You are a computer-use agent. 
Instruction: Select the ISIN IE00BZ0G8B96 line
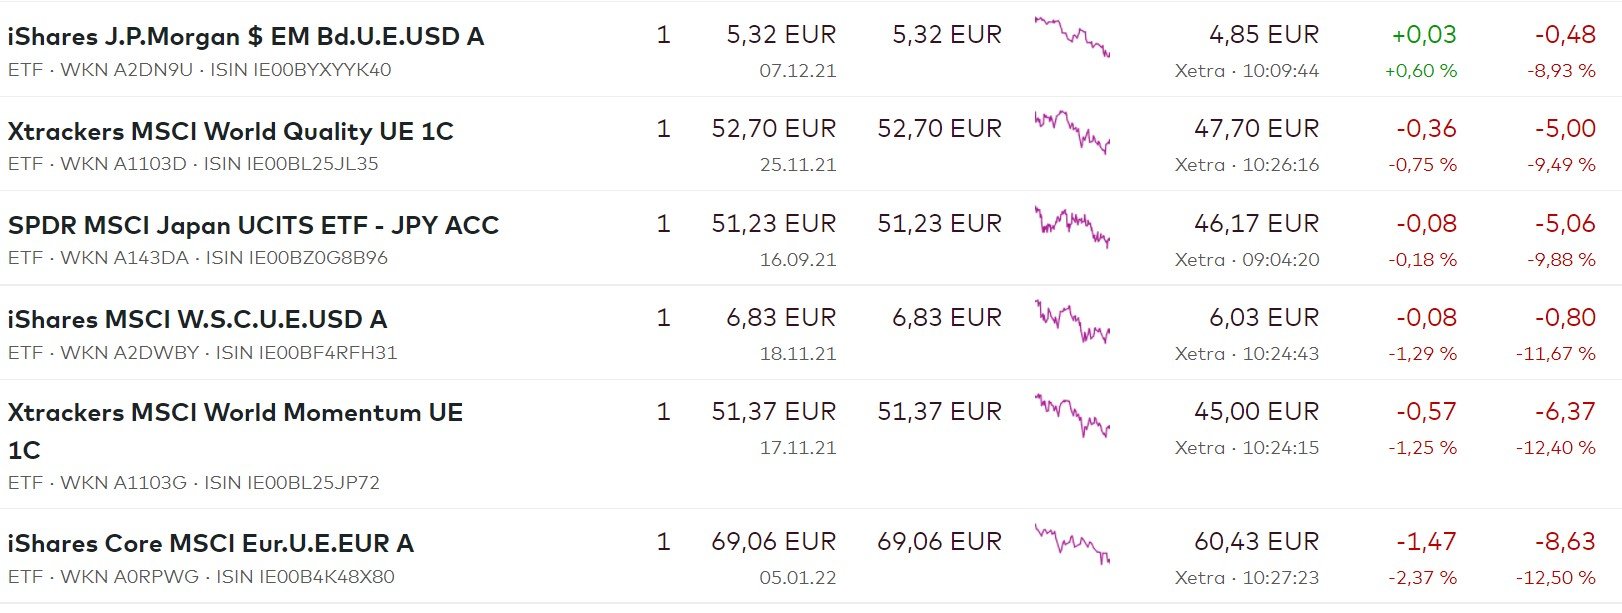pyautogui.click(x=297, y=258)
